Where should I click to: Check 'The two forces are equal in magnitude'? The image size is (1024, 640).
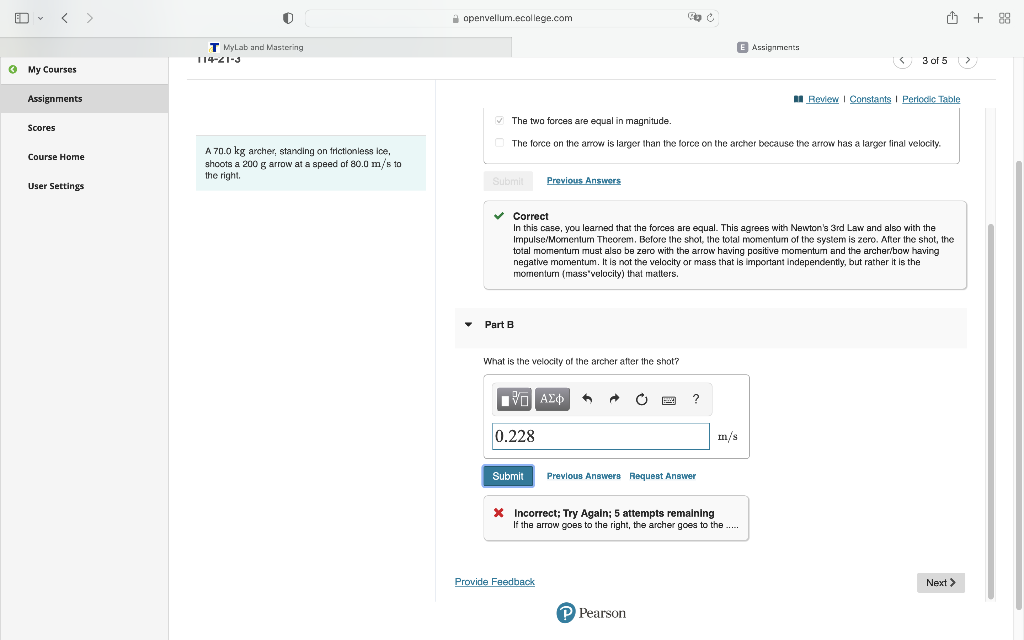499,119
